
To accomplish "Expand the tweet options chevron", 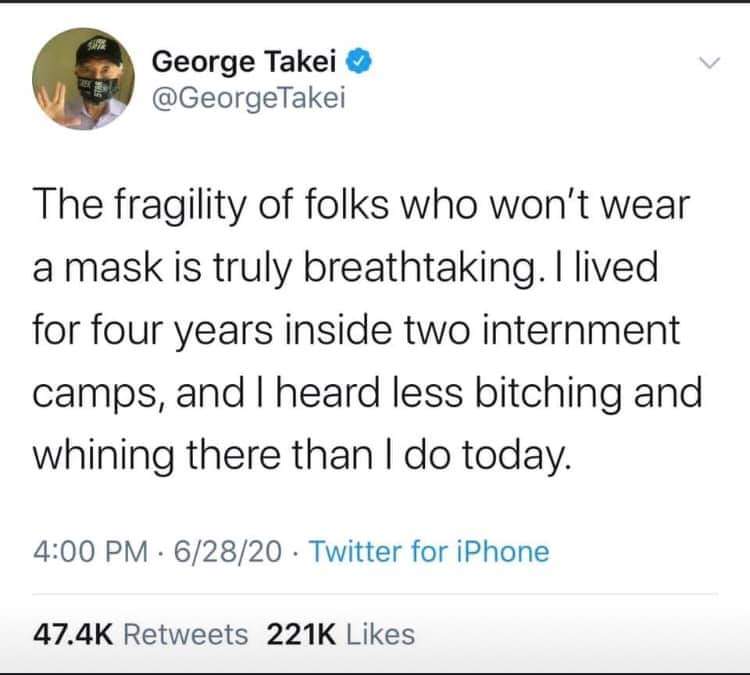I will click(709, 63).
